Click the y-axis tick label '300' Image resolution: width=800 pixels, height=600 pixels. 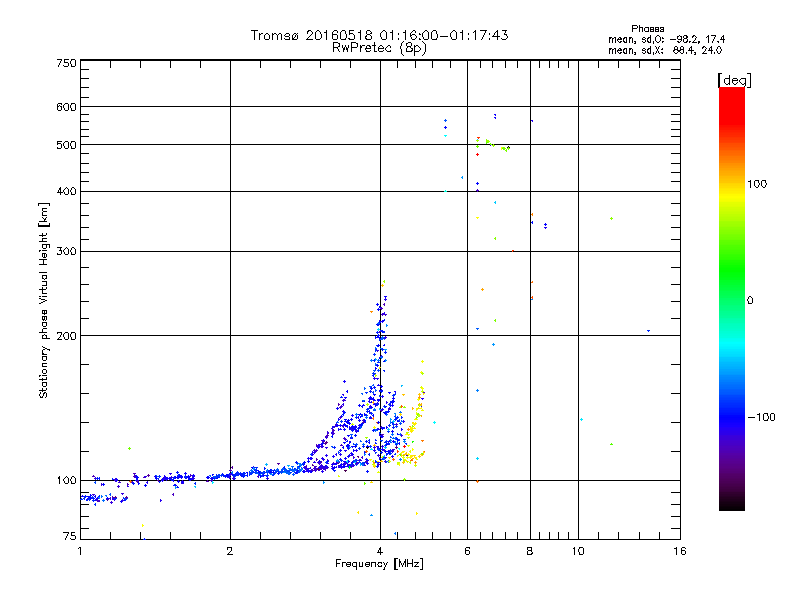pyautogui.click(x=67, y=251)
